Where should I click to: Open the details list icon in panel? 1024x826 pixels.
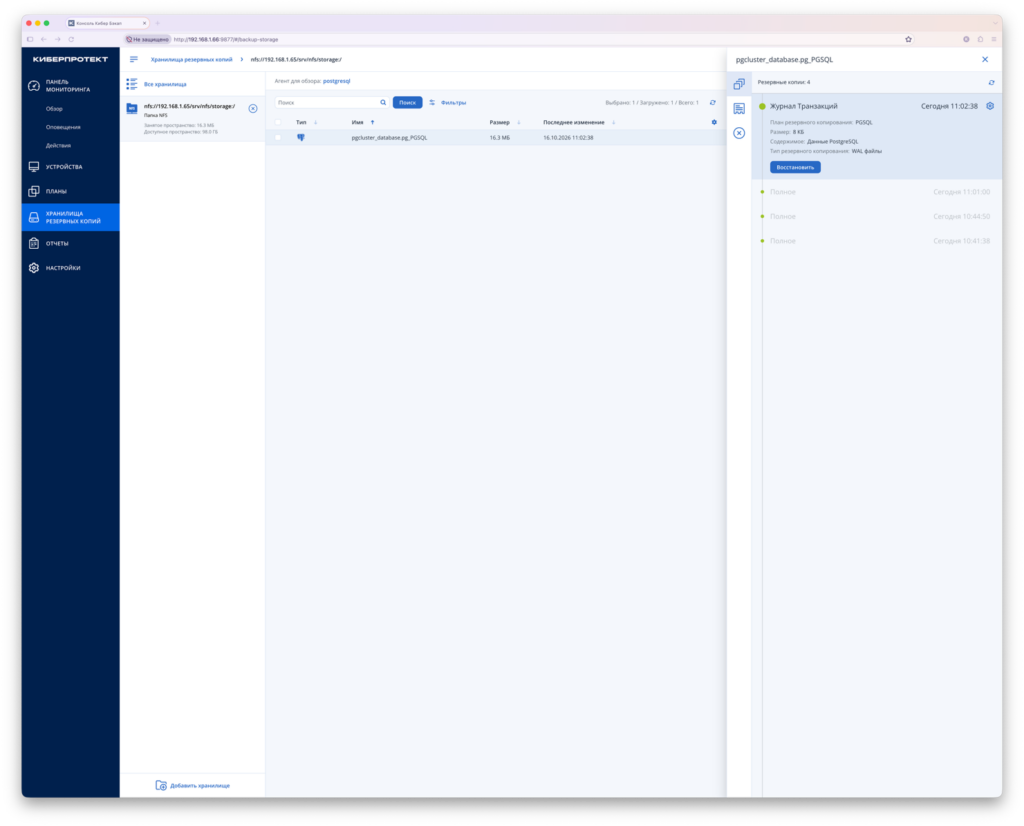point(739,108)
